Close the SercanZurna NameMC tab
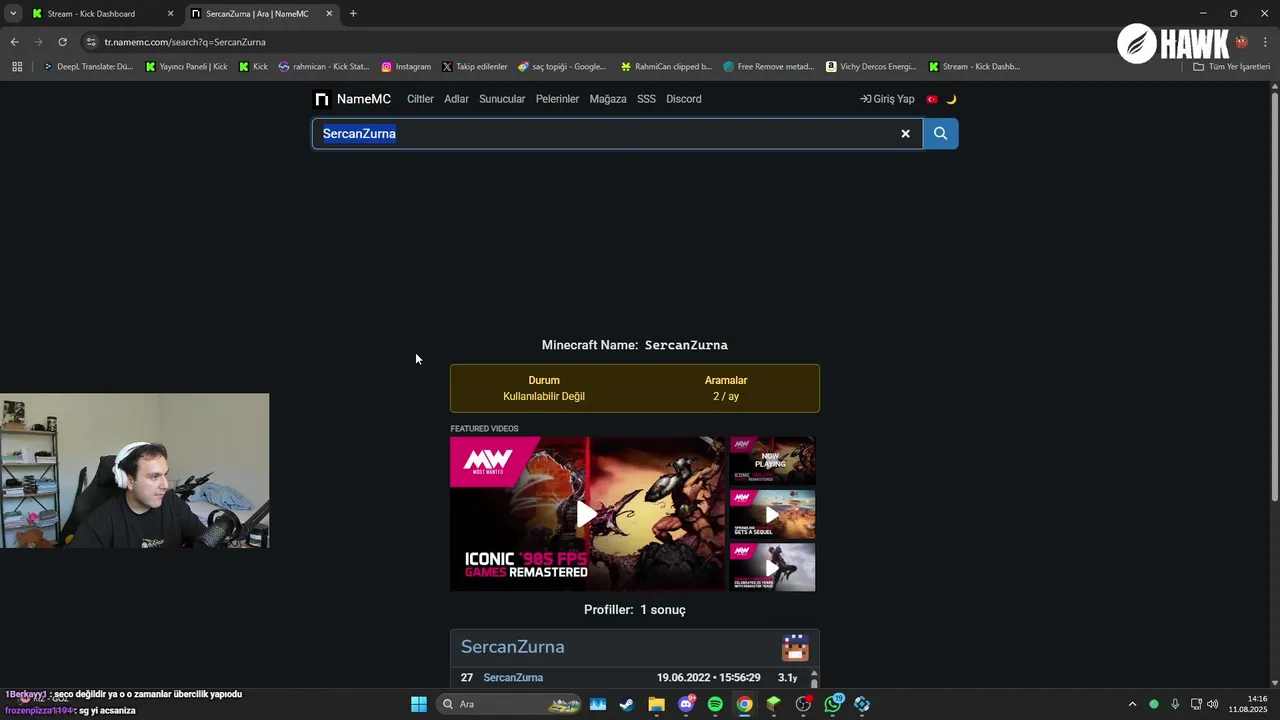 329,14
